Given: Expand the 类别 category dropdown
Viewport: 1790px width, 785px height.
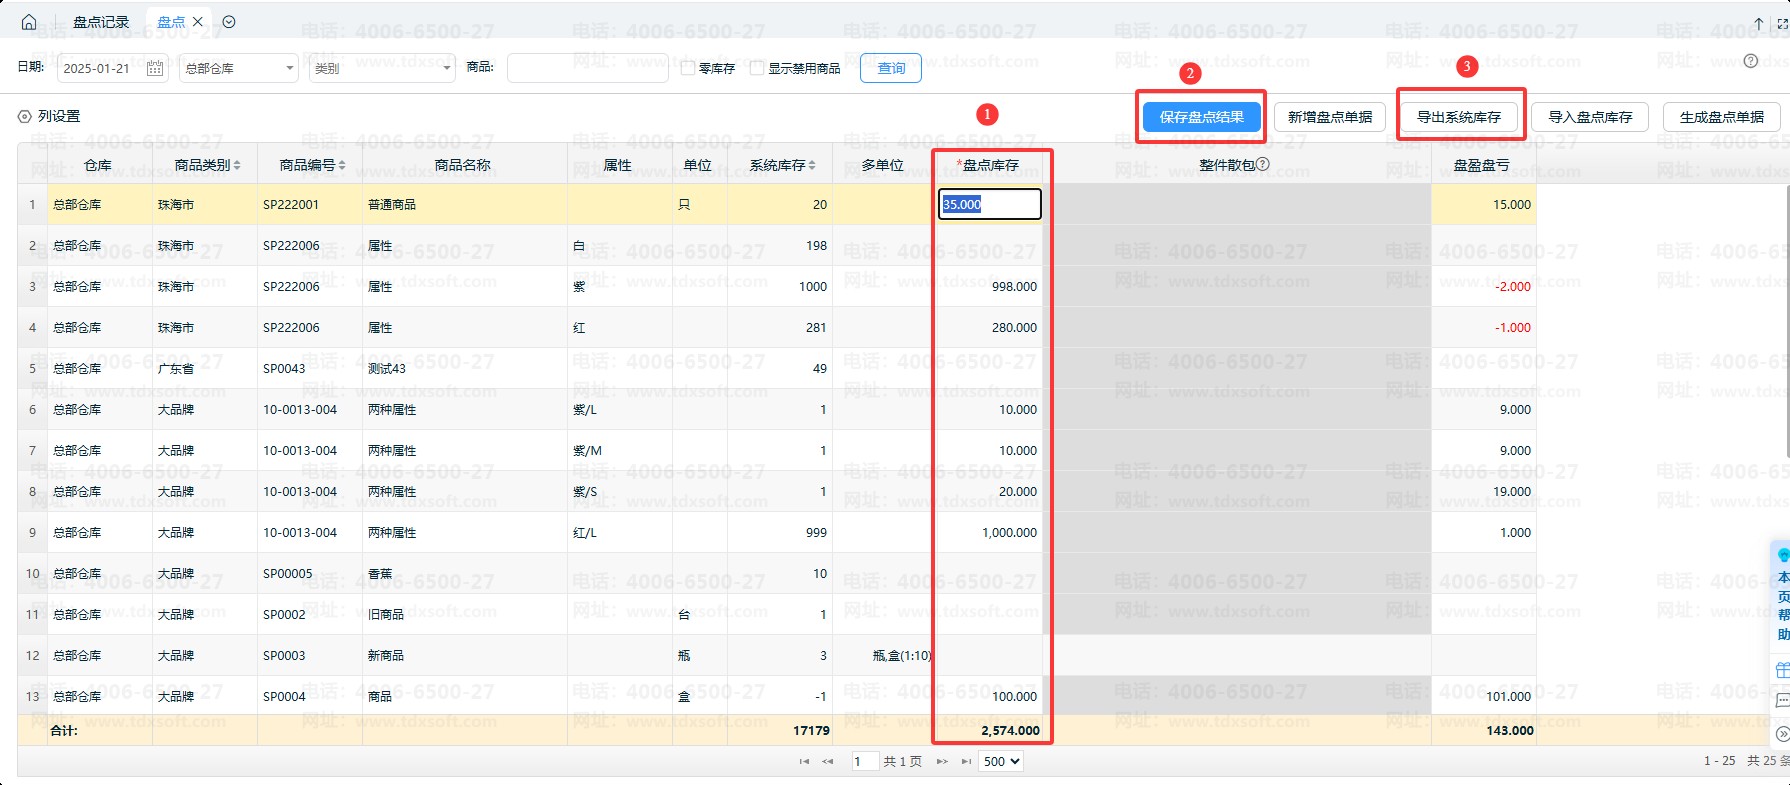Looking at the screenshot, I should [x=382, y=68].
